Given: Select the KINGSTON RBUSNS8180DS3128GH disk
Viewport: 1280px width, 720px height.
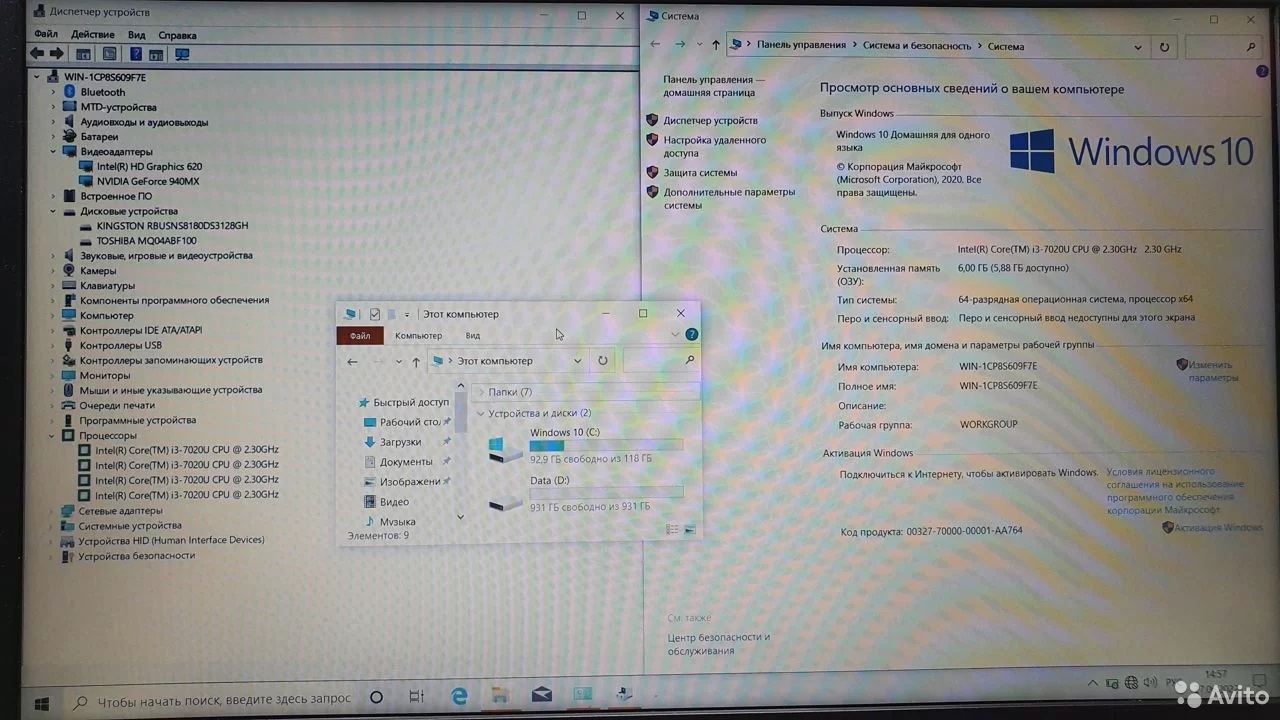Looking at the screenshot, I should 172,225.
